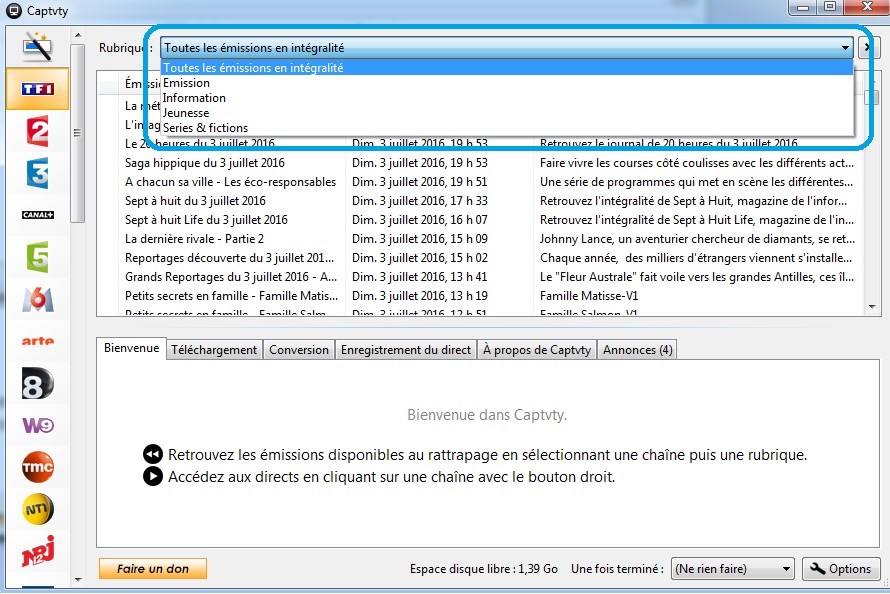Select the NRJ12 channel logo
Viewport: 890px width, 594px height.
tap(37, 551)
